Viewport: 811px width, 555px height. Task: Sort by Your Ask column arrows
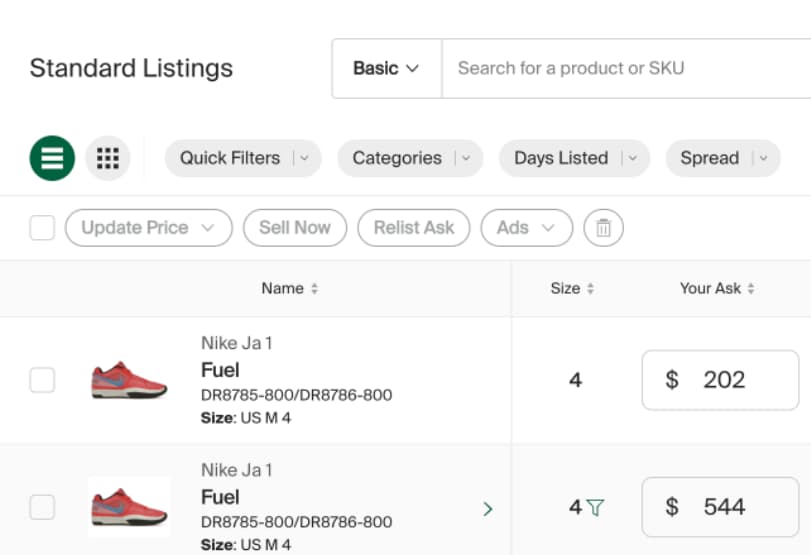pos(750,289)
